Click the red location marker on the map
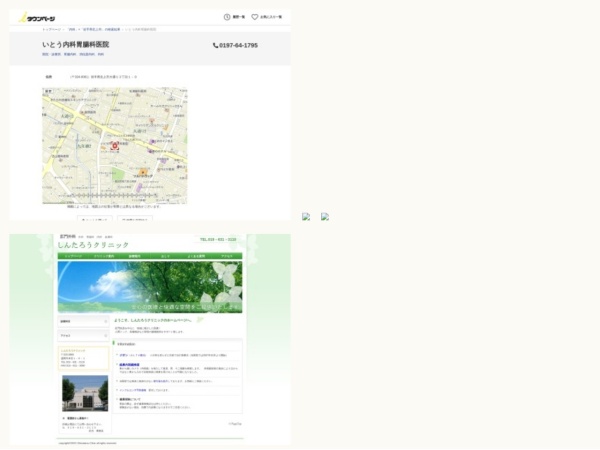Screen dimensions: 600x450 [x=114, y=146]
